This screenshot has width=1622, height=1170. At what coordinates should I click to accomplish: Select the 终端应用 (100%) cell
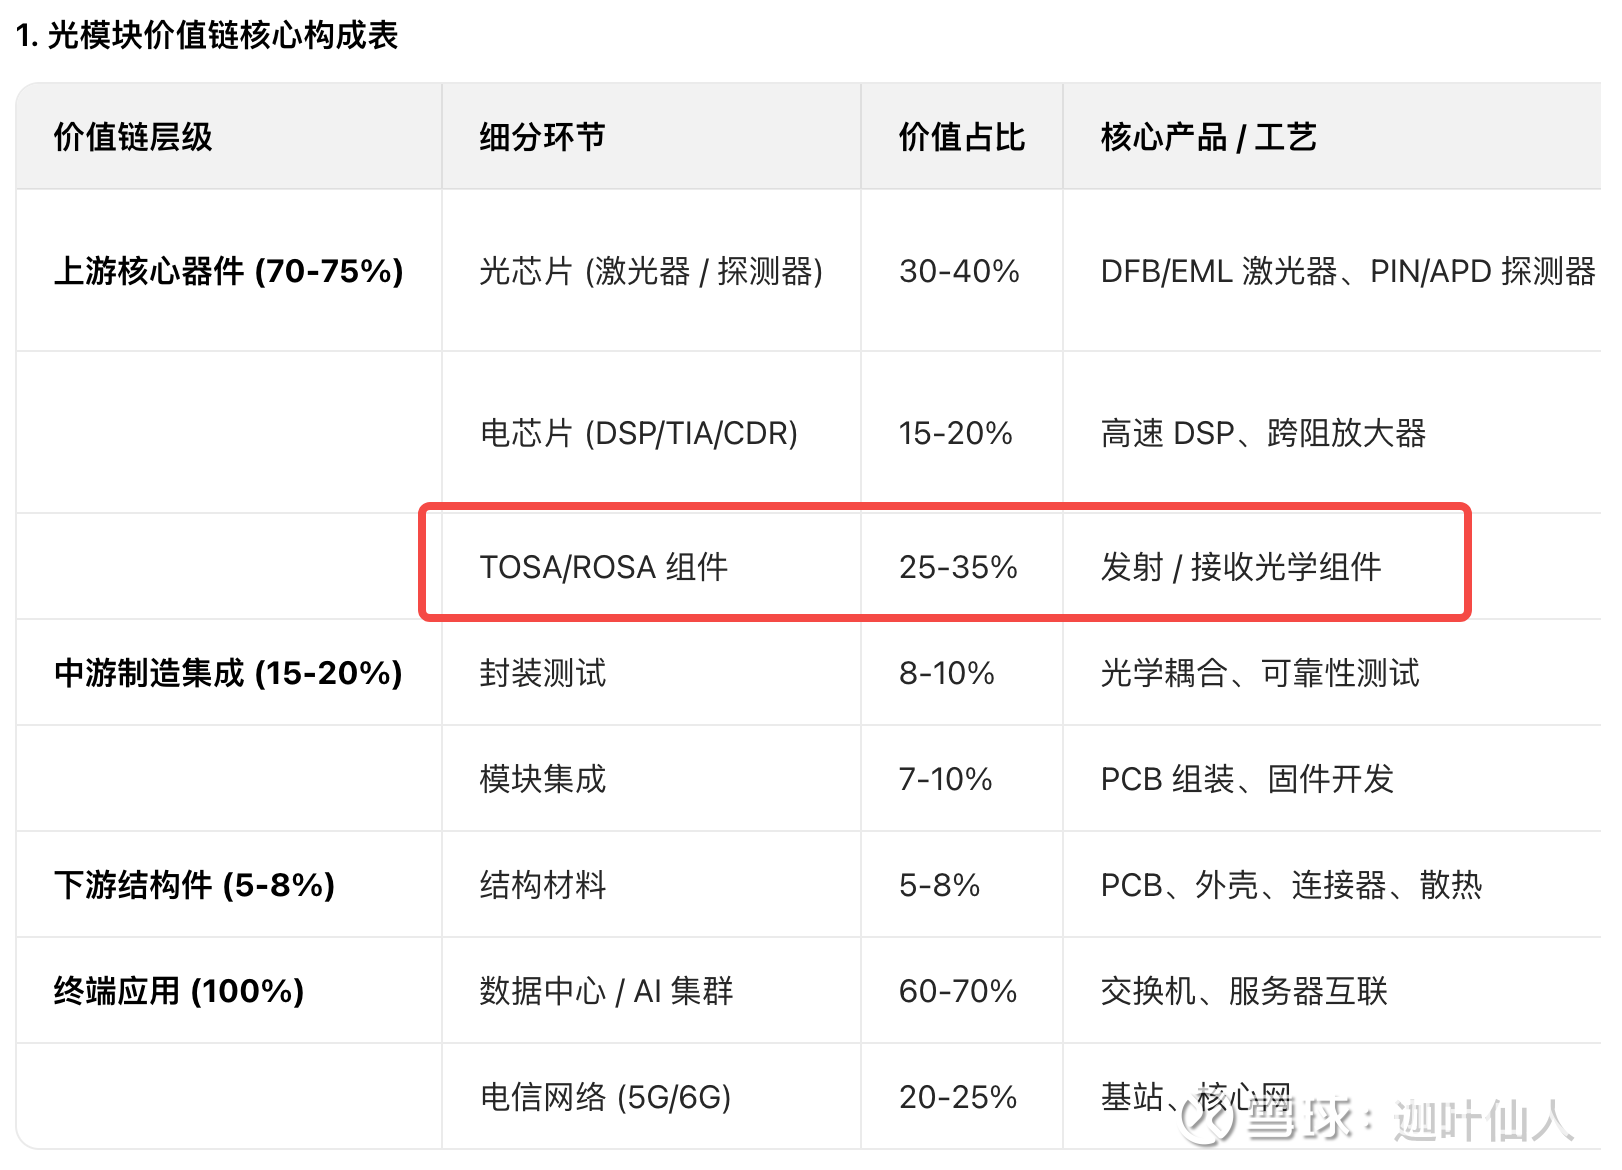coord(179,991)
